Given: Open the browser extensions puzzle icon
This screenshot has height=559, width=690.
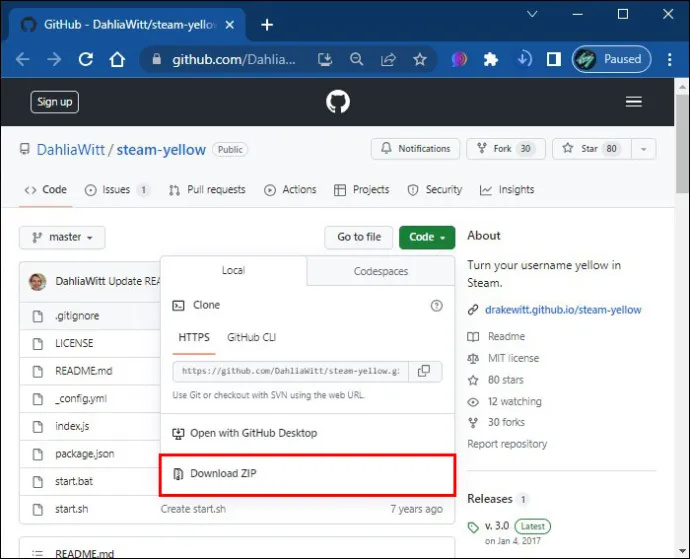Looking at the screenshot, I should (491, 59).
